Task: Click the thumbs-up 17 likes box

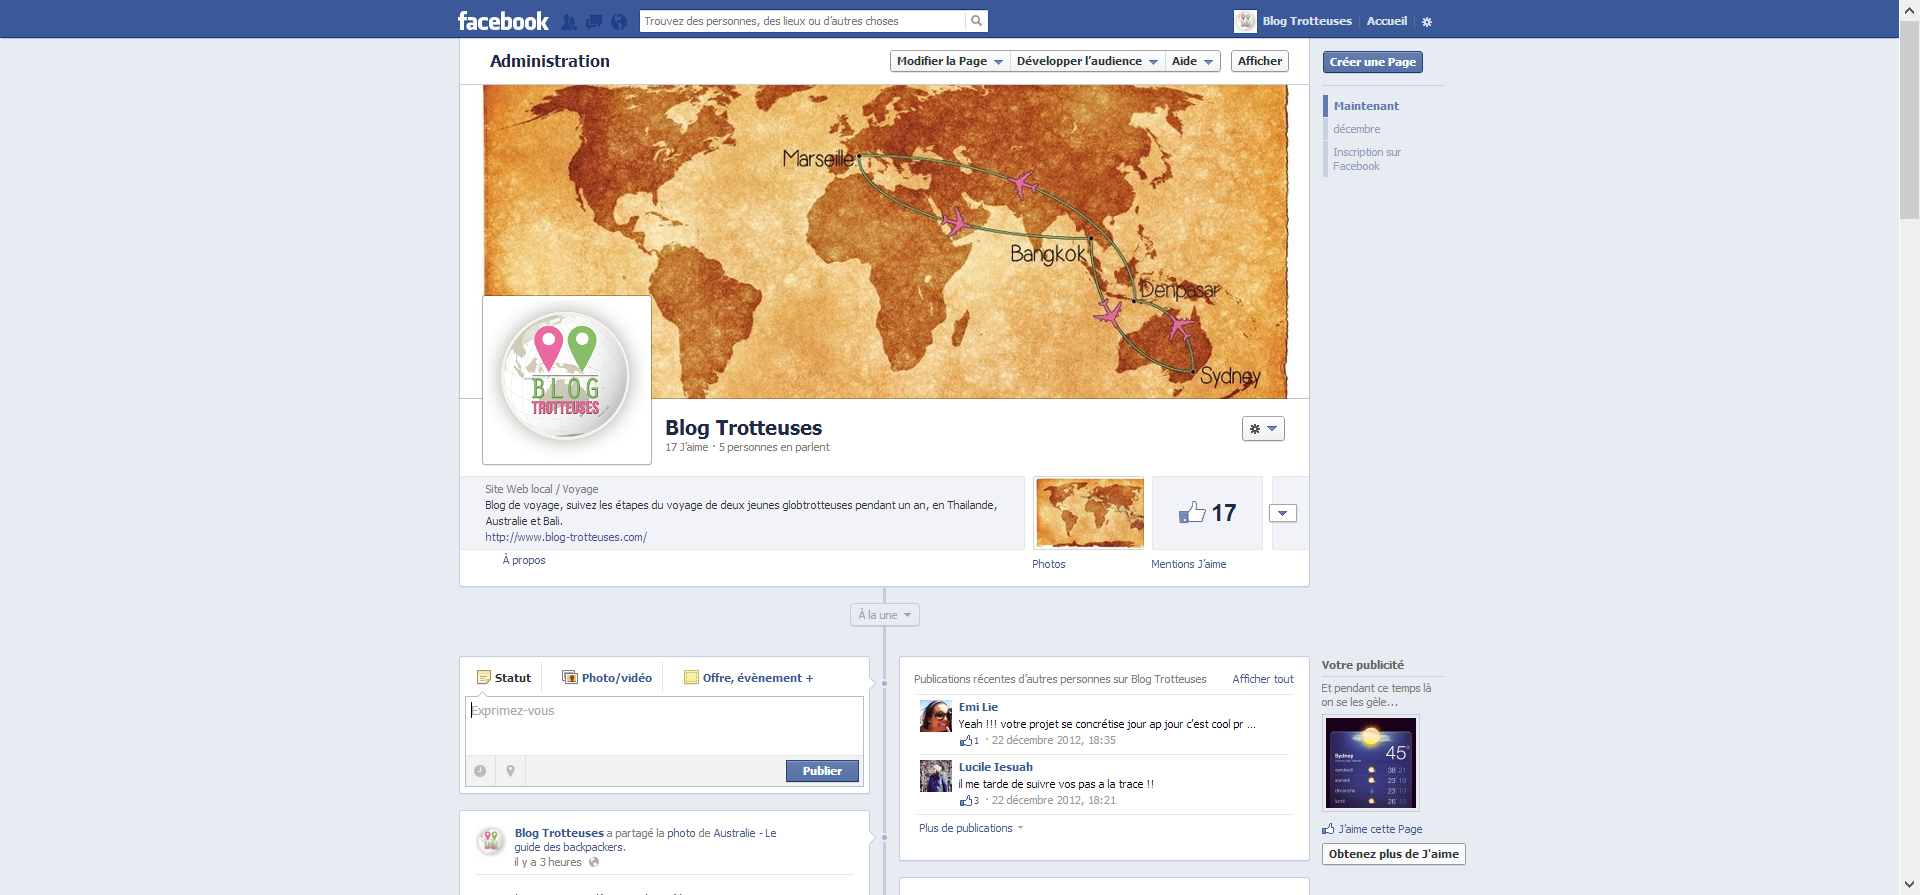Action: (x=1207, y=513)
